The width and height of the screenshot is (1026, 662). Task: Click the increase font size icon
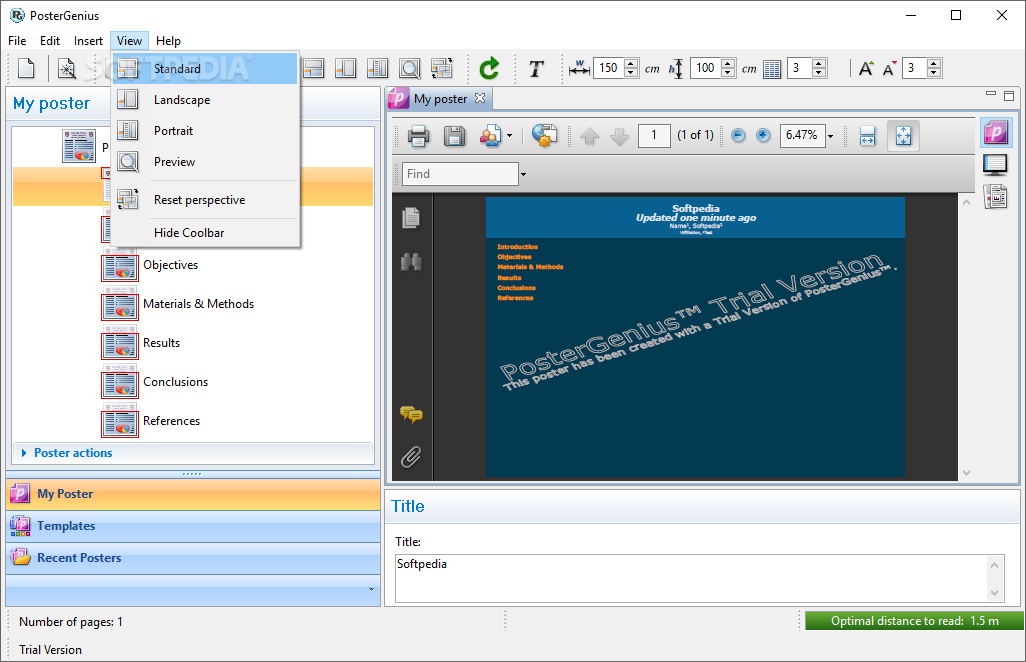point(866,68)
